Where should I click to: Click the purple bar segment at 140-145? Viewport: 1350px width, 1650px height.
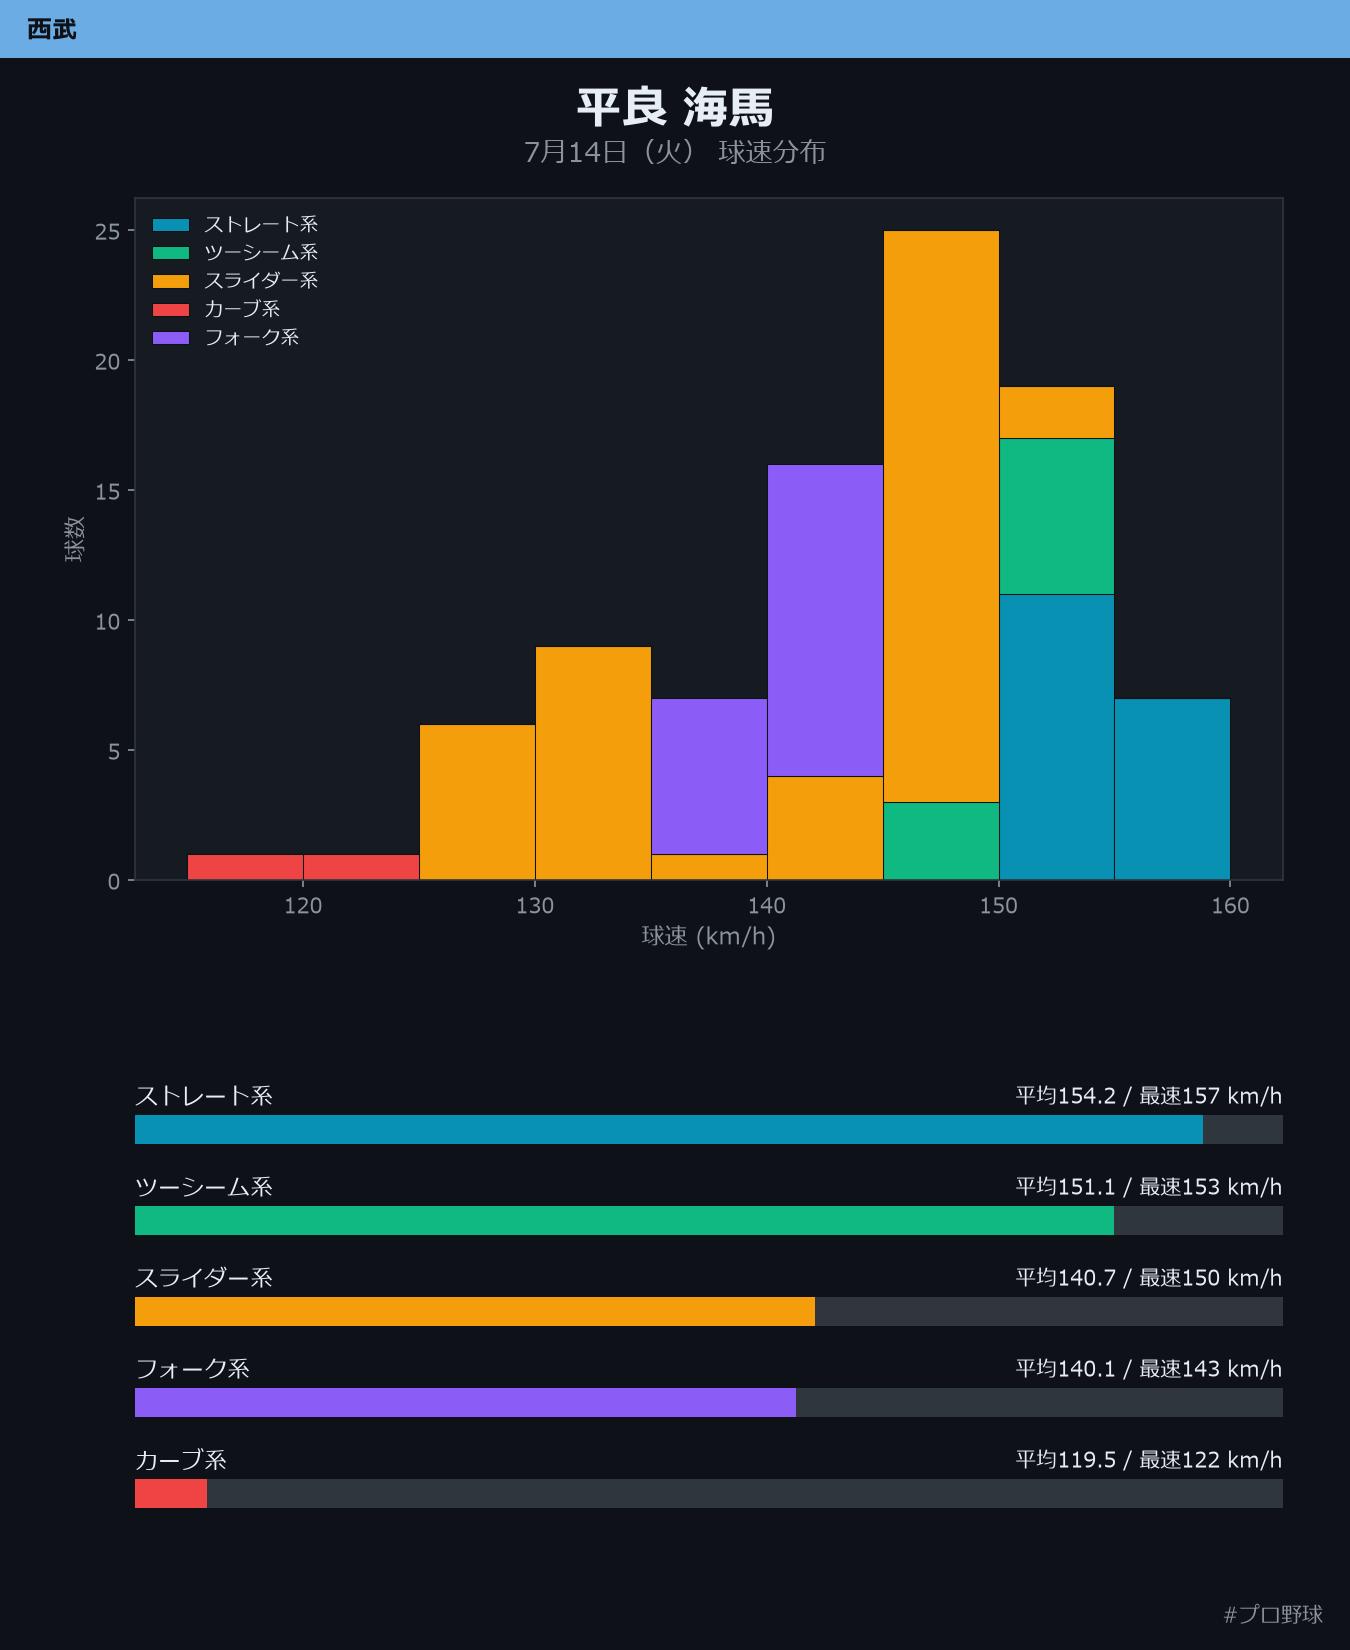[x=825, y=621]
